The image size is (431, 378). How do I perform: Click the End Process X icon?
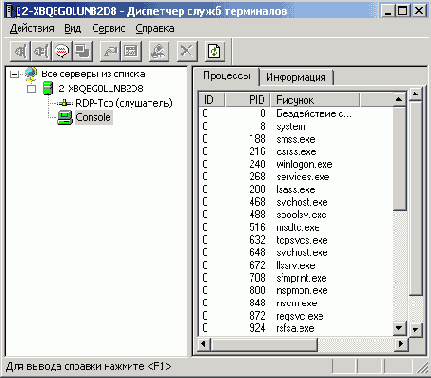(187, 51)
